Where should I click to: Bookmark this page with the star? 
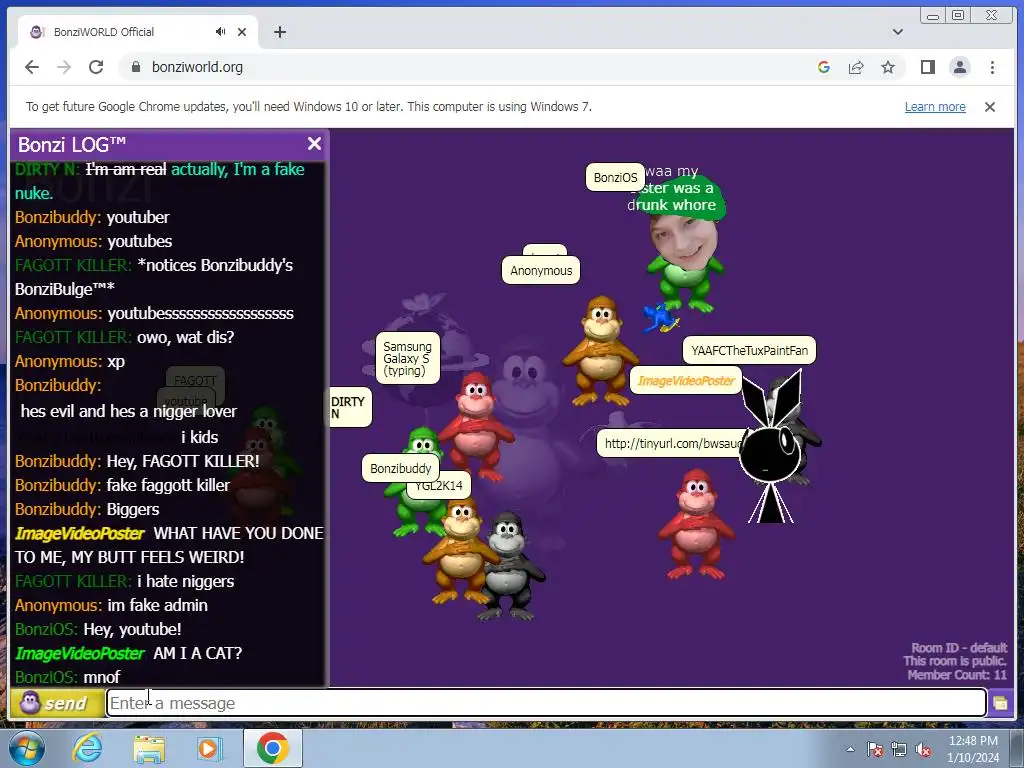888,67
